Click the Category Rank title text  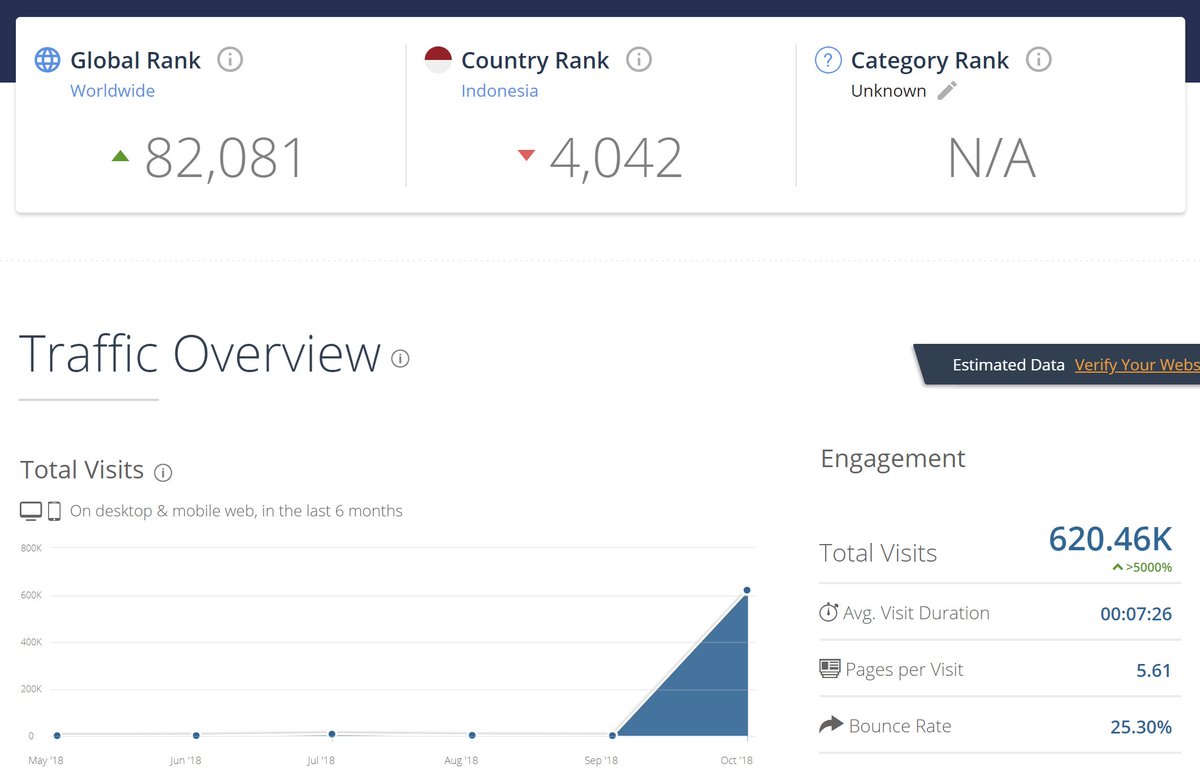(930, 60)
